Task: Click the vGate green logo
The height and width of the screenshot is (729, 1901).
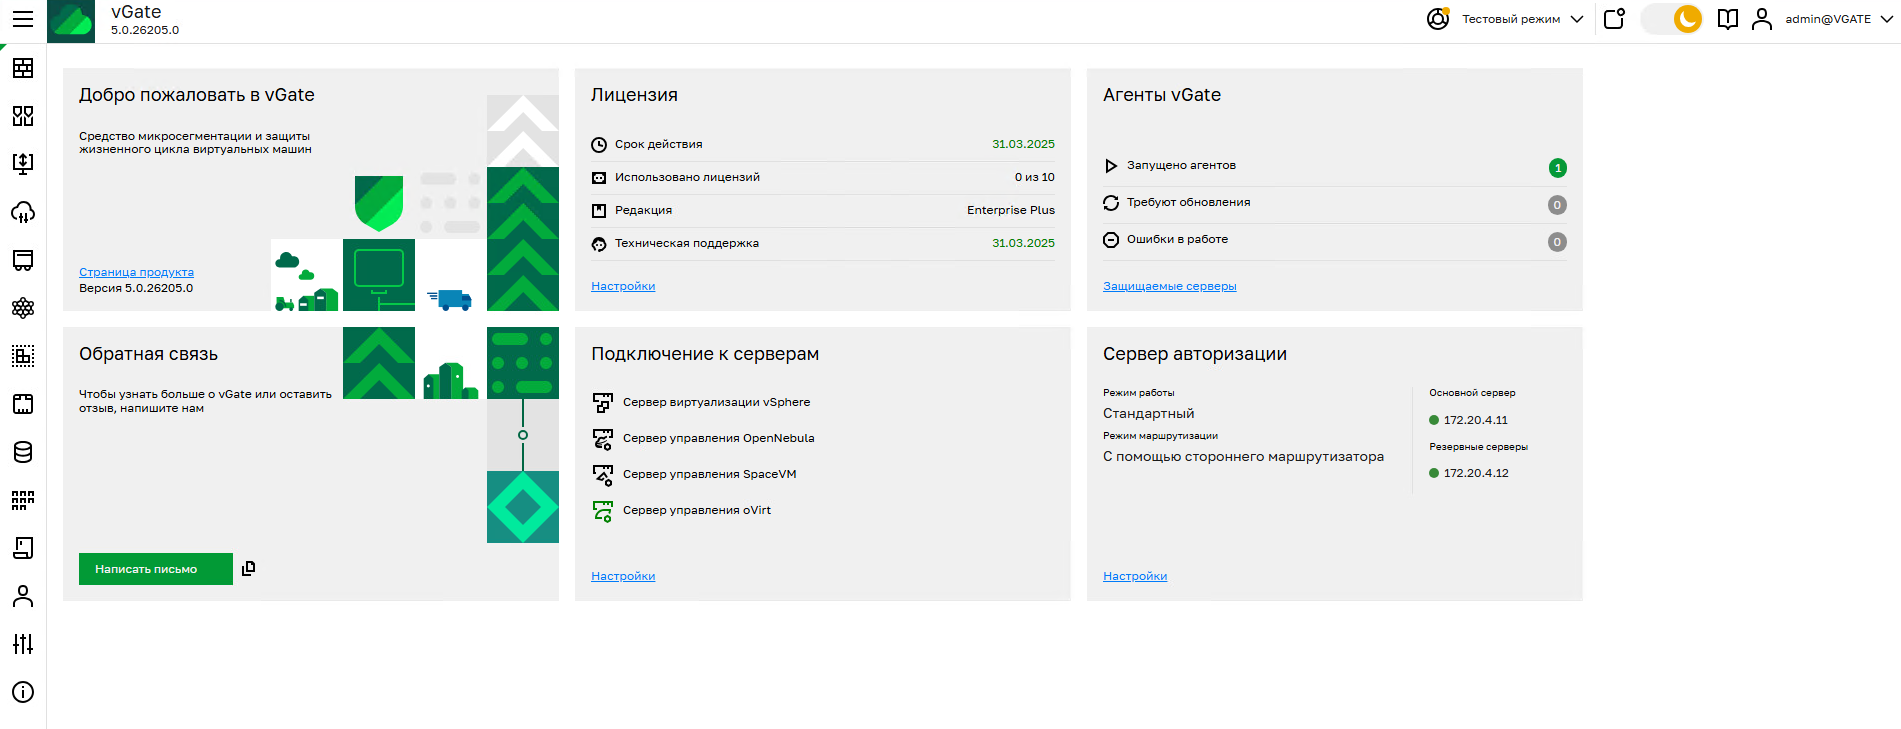Action: tap(71, 21)
